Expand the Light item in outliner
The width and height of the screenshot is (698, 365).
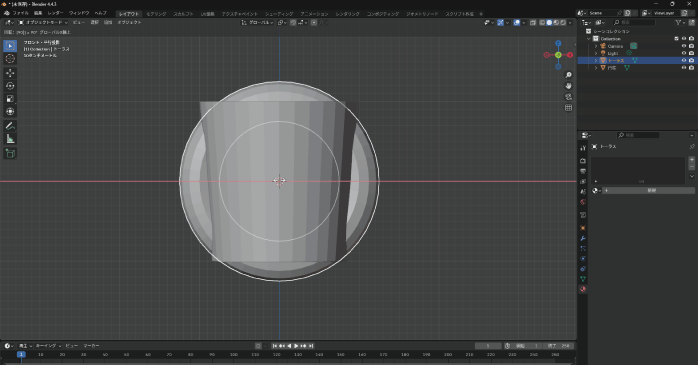[596, 53]
